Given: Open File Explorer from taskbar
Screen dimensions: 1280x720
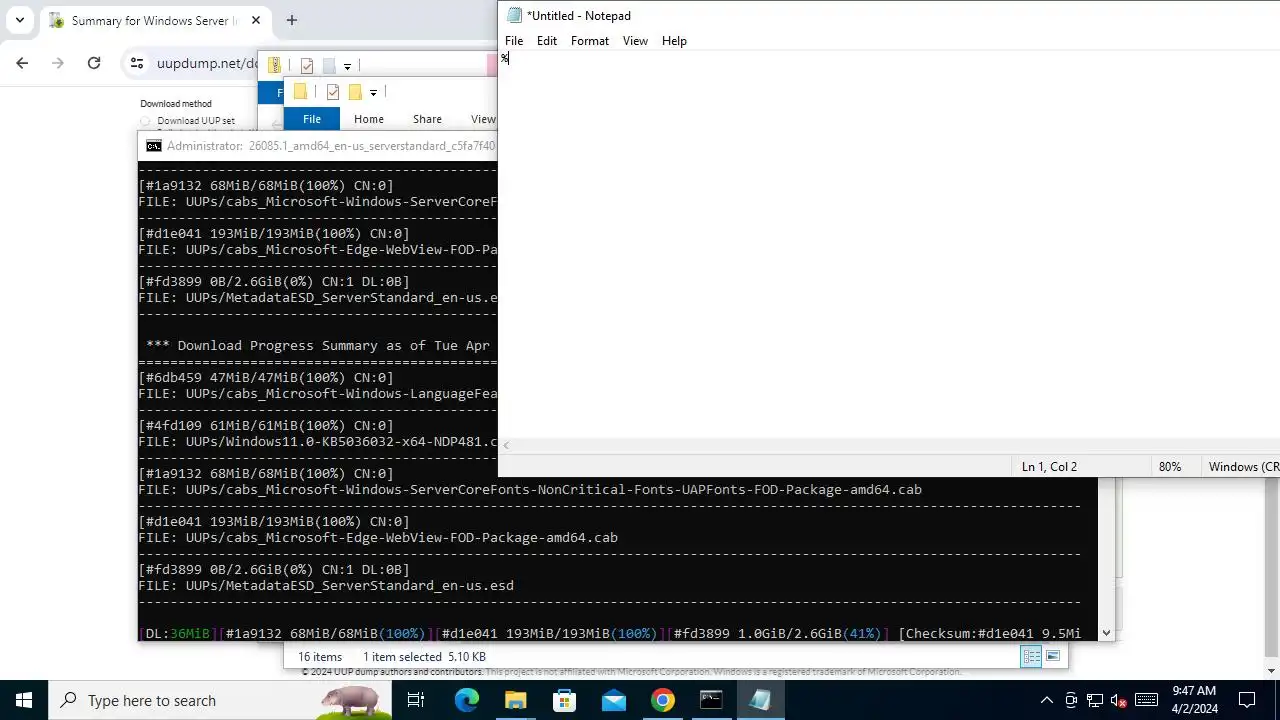Looking at the screenshot, I should click(x=515, y=700).
